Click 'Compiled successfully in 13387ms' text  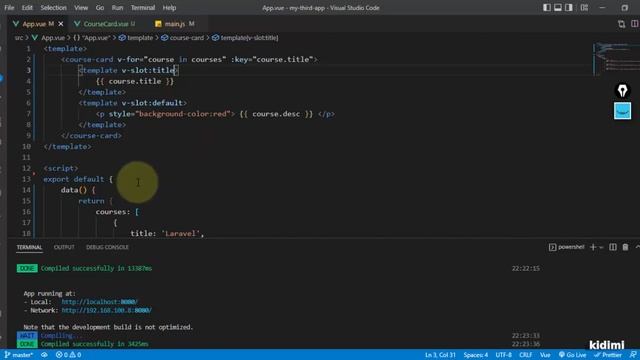(96, 269)
